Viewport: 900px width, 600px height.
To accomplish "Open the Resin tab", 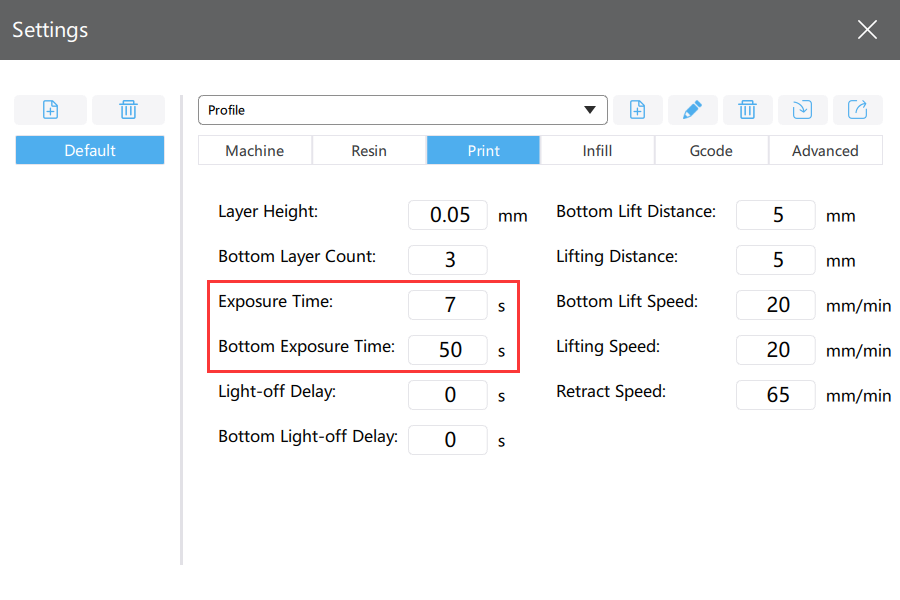I will [369, 150].
